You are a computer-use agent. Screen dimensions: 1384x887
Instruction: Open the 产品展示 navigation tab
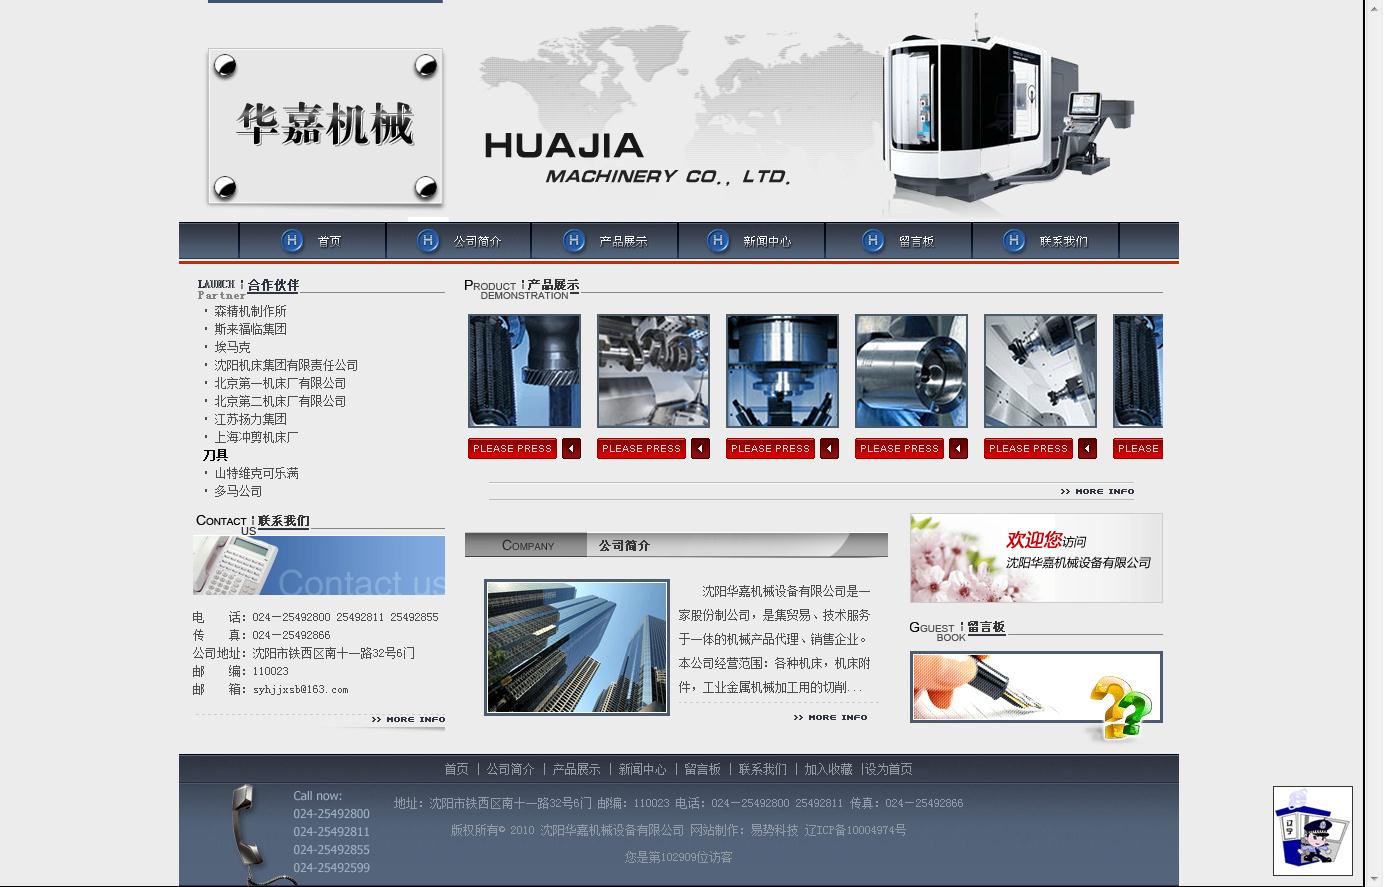[622, 240]
